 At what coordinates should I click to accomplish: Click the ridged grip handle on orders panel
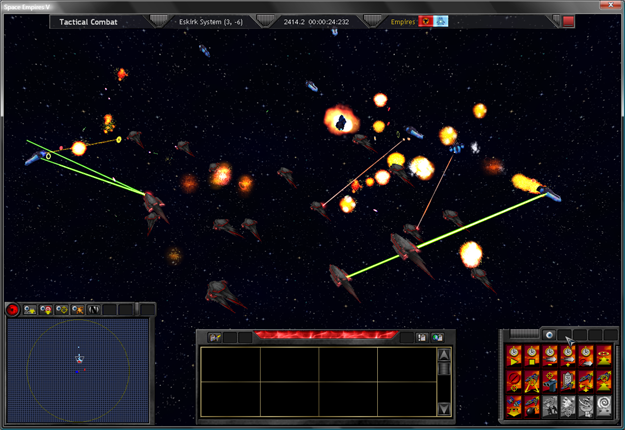coord(524,334)
